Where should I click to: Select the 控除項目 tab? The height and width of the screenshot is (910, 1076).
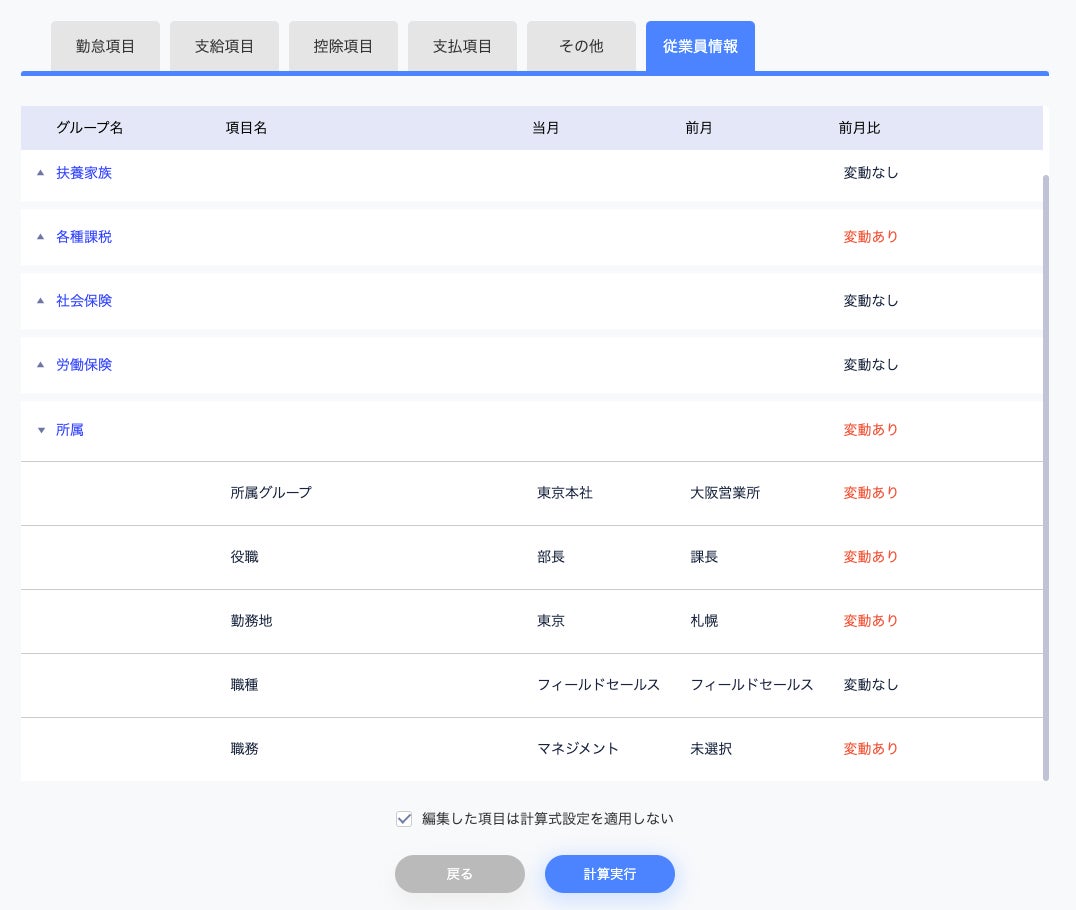[343, 46]
